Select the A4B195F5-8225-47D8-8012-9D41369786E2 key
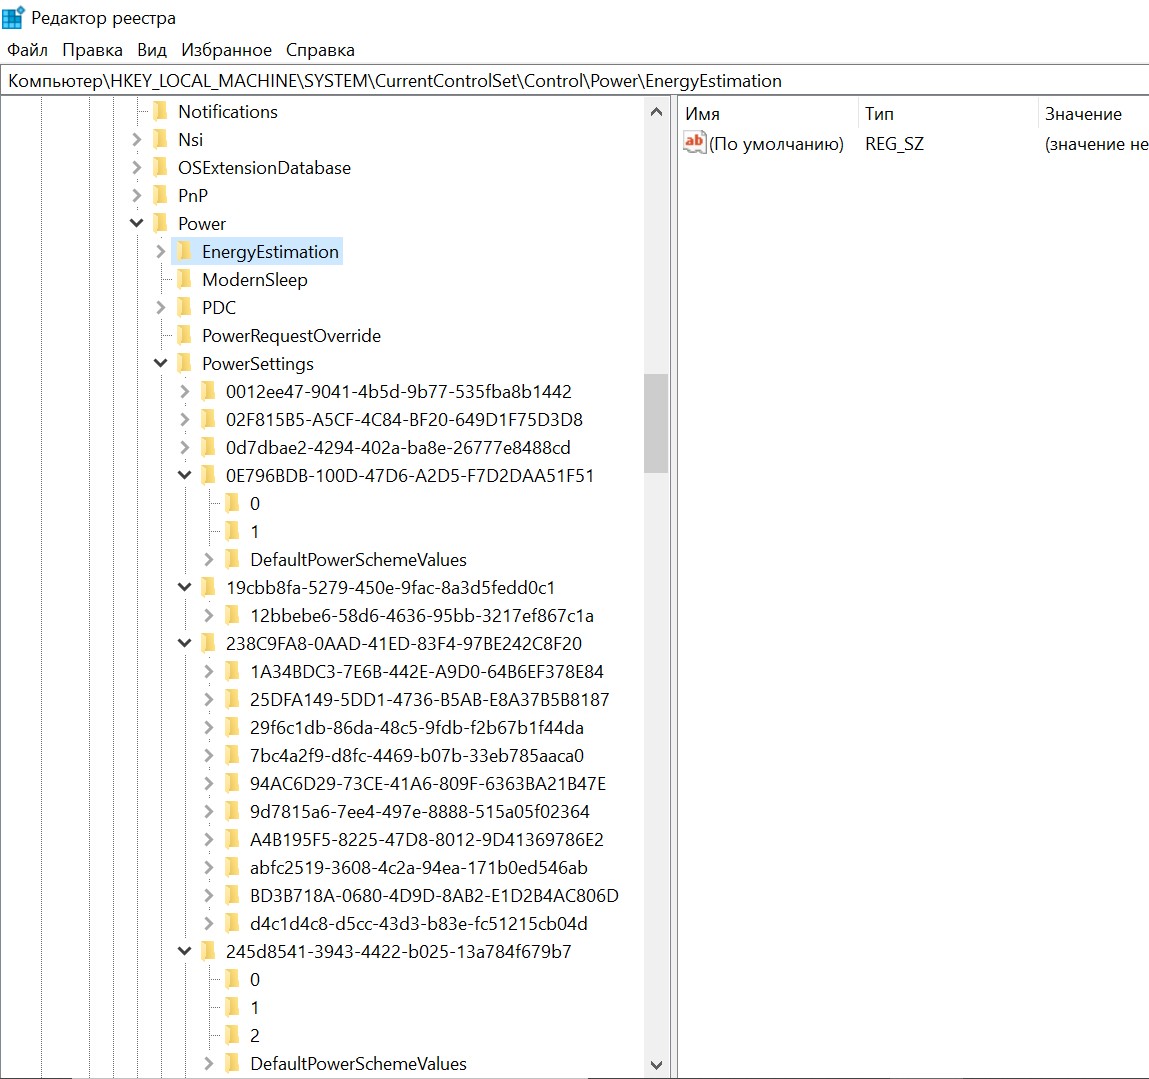This screenshot has width=1149, height=1079. coord(426,839)
